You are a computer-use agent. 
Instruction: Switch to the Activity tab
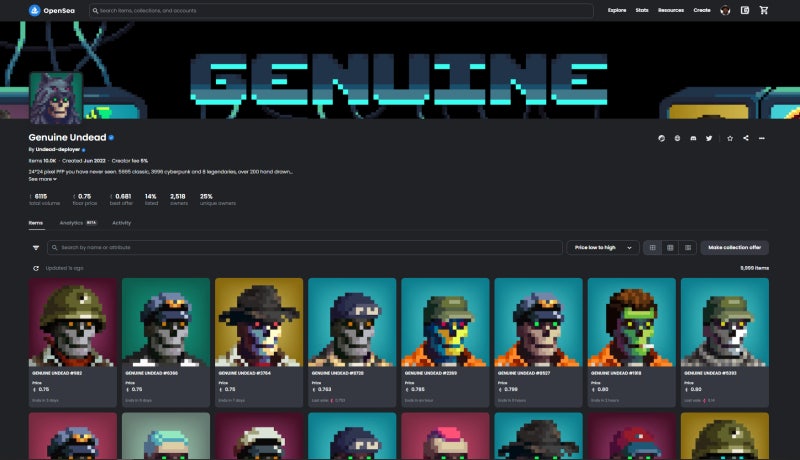pos(121,223)
